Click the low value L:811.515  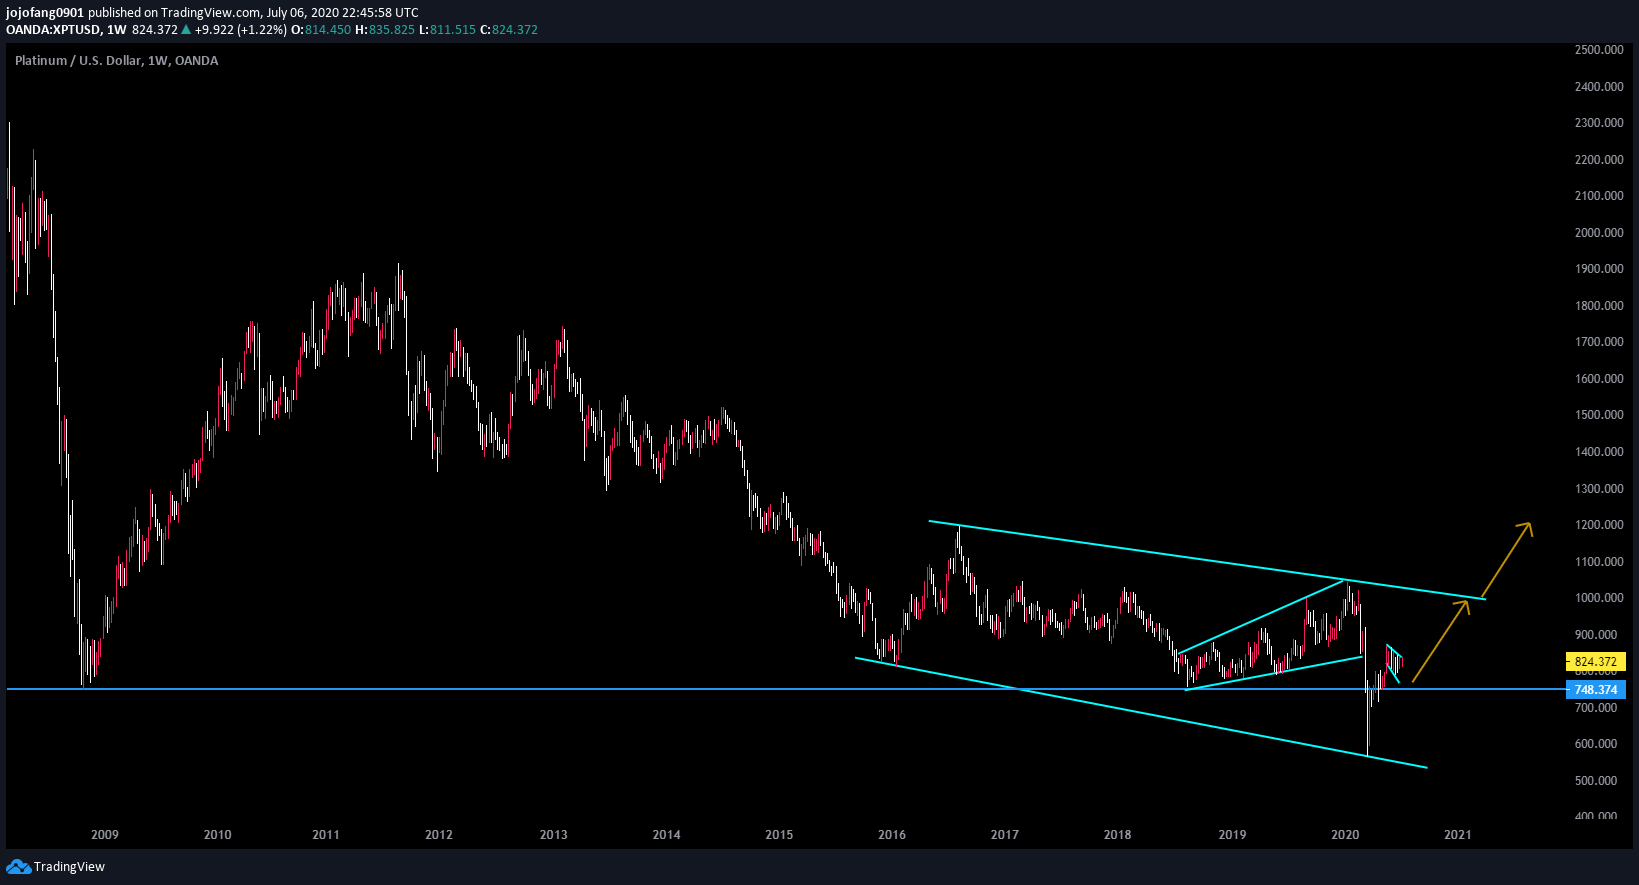[x=447, y=30]
